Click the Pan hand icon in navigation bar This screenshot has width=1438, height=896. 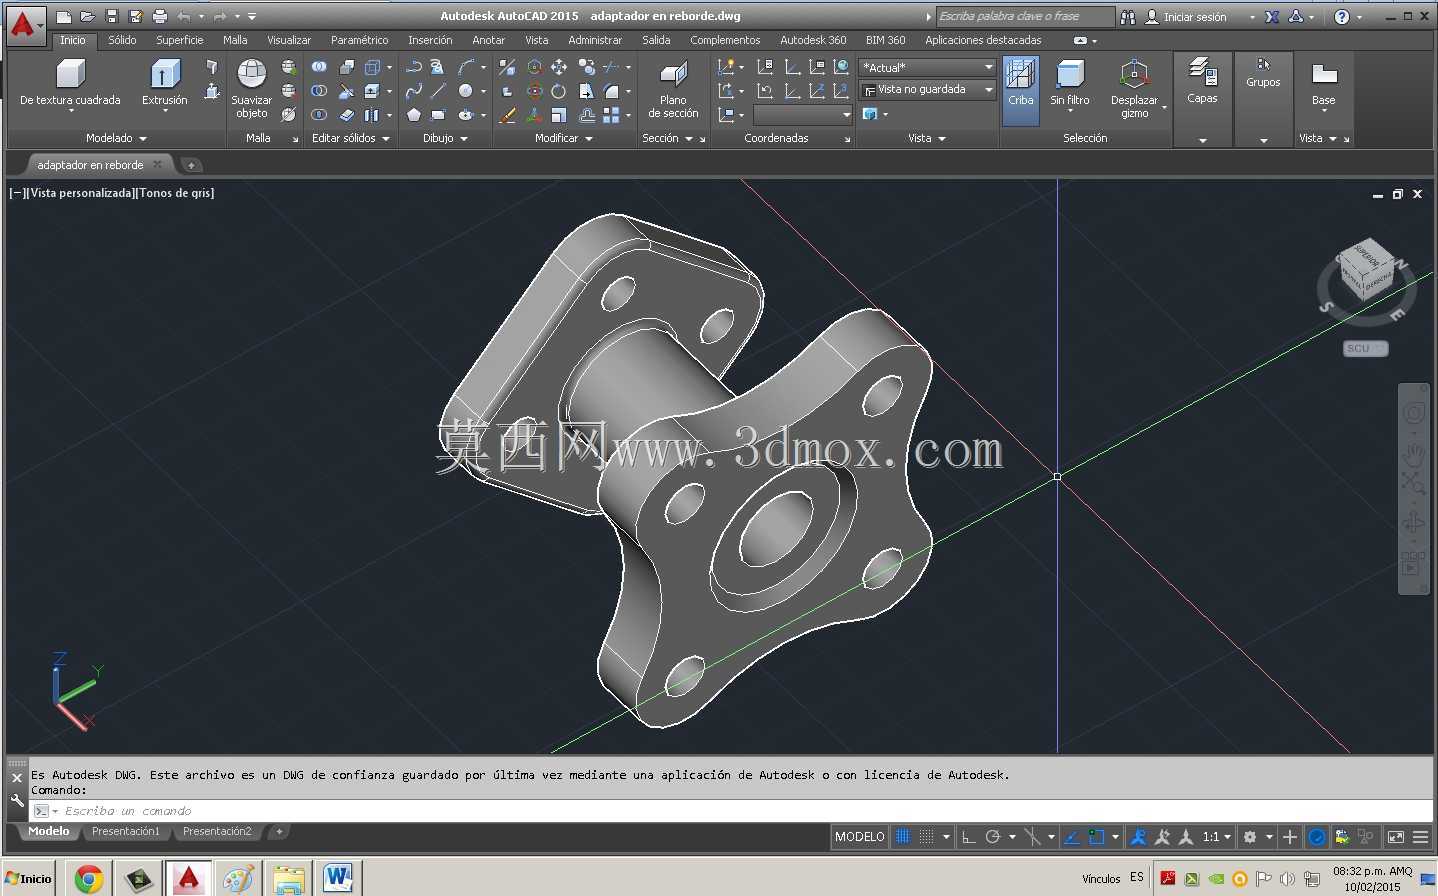click(x=1413, y=455)
